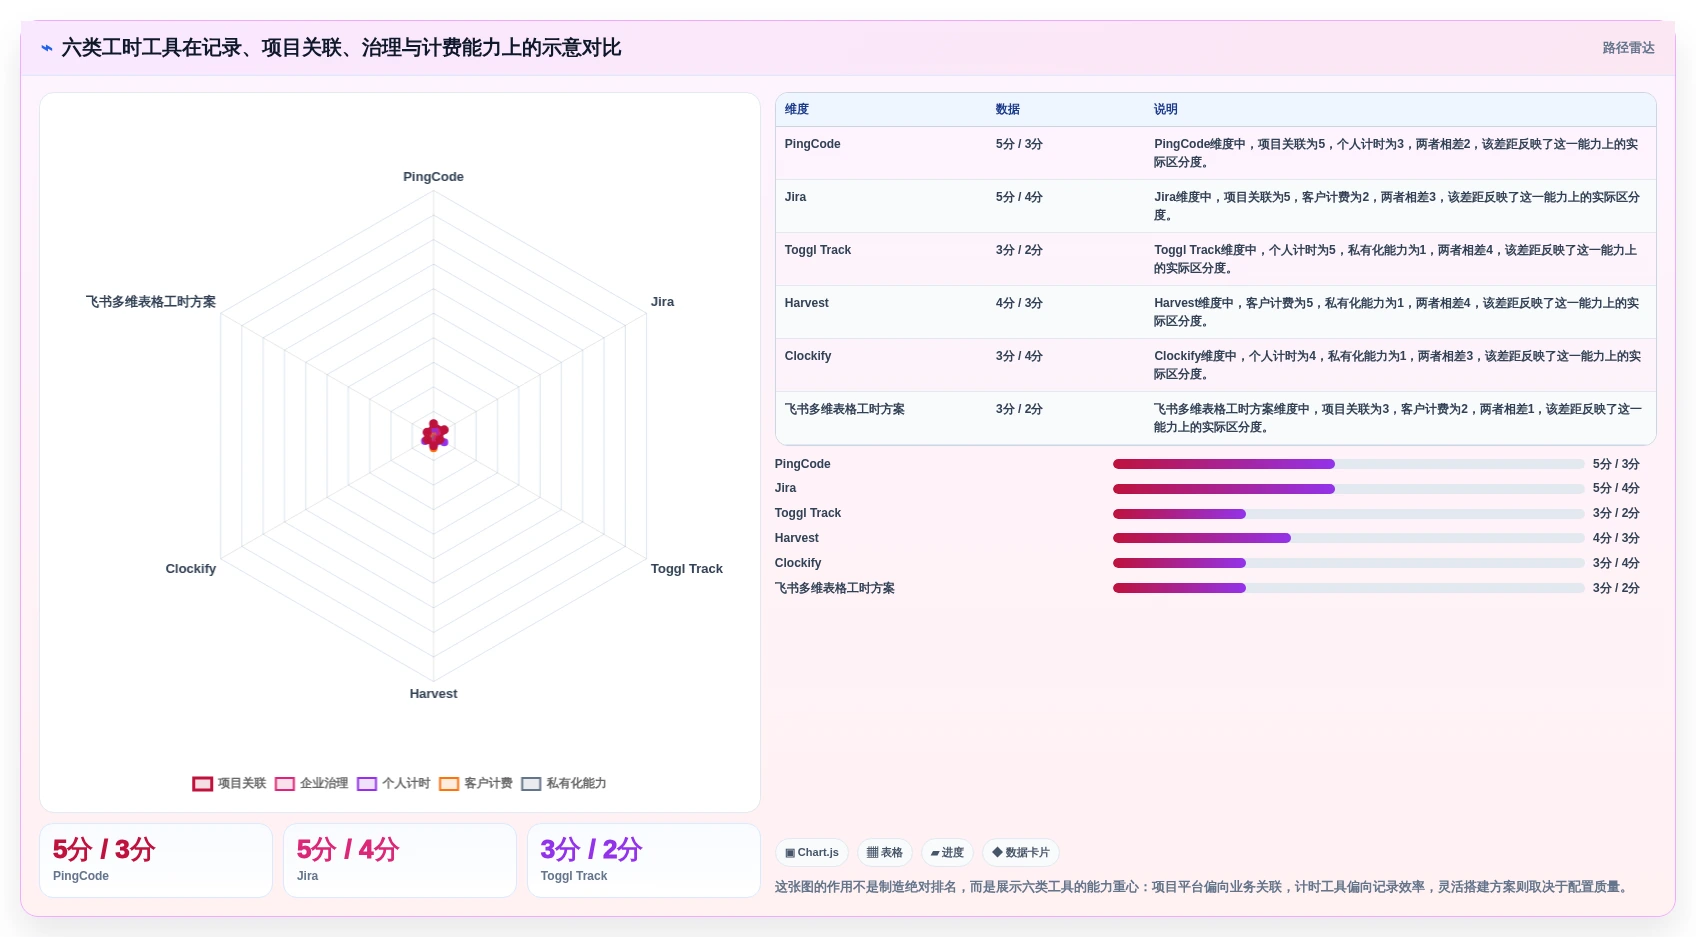
Task: Click the 飞书多维表格工时方案维度中 description cell
Action: (x=1400, y=418)
